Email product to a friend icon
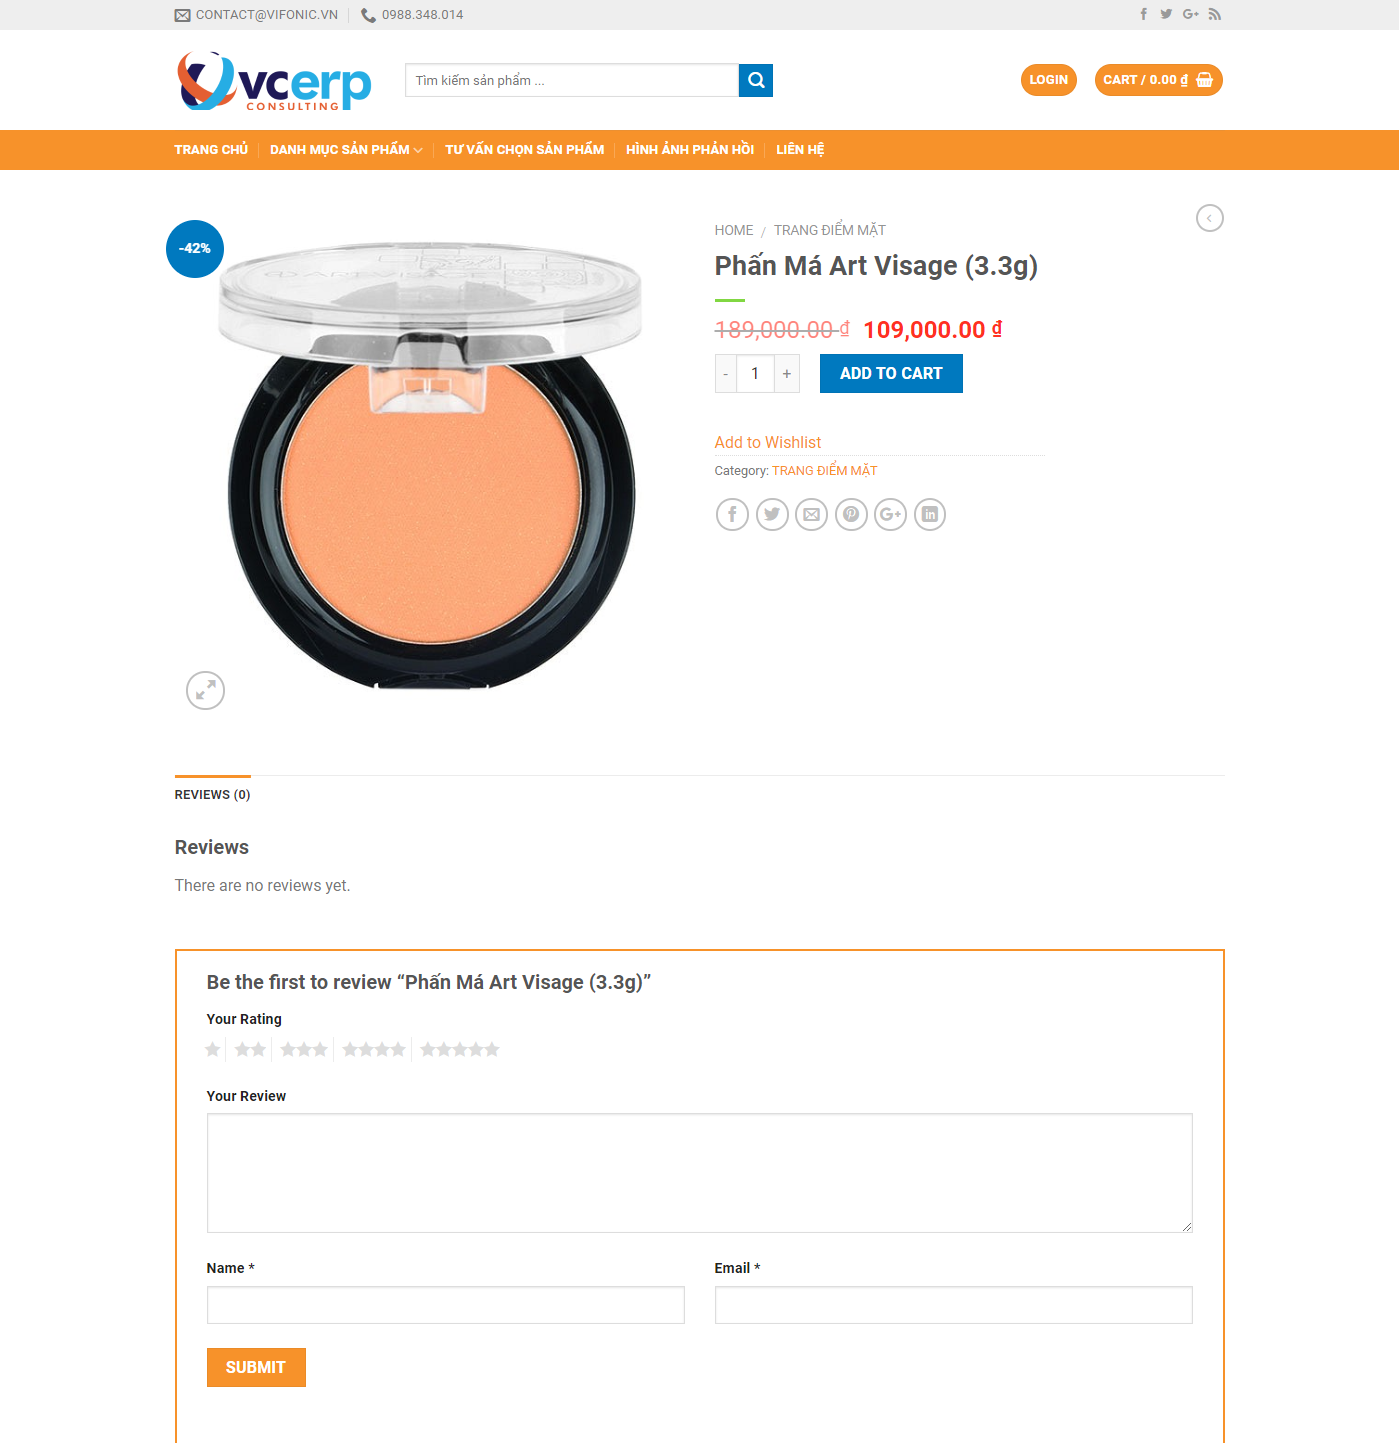This screenshot has height=1443, width=1399. point(812,514)
